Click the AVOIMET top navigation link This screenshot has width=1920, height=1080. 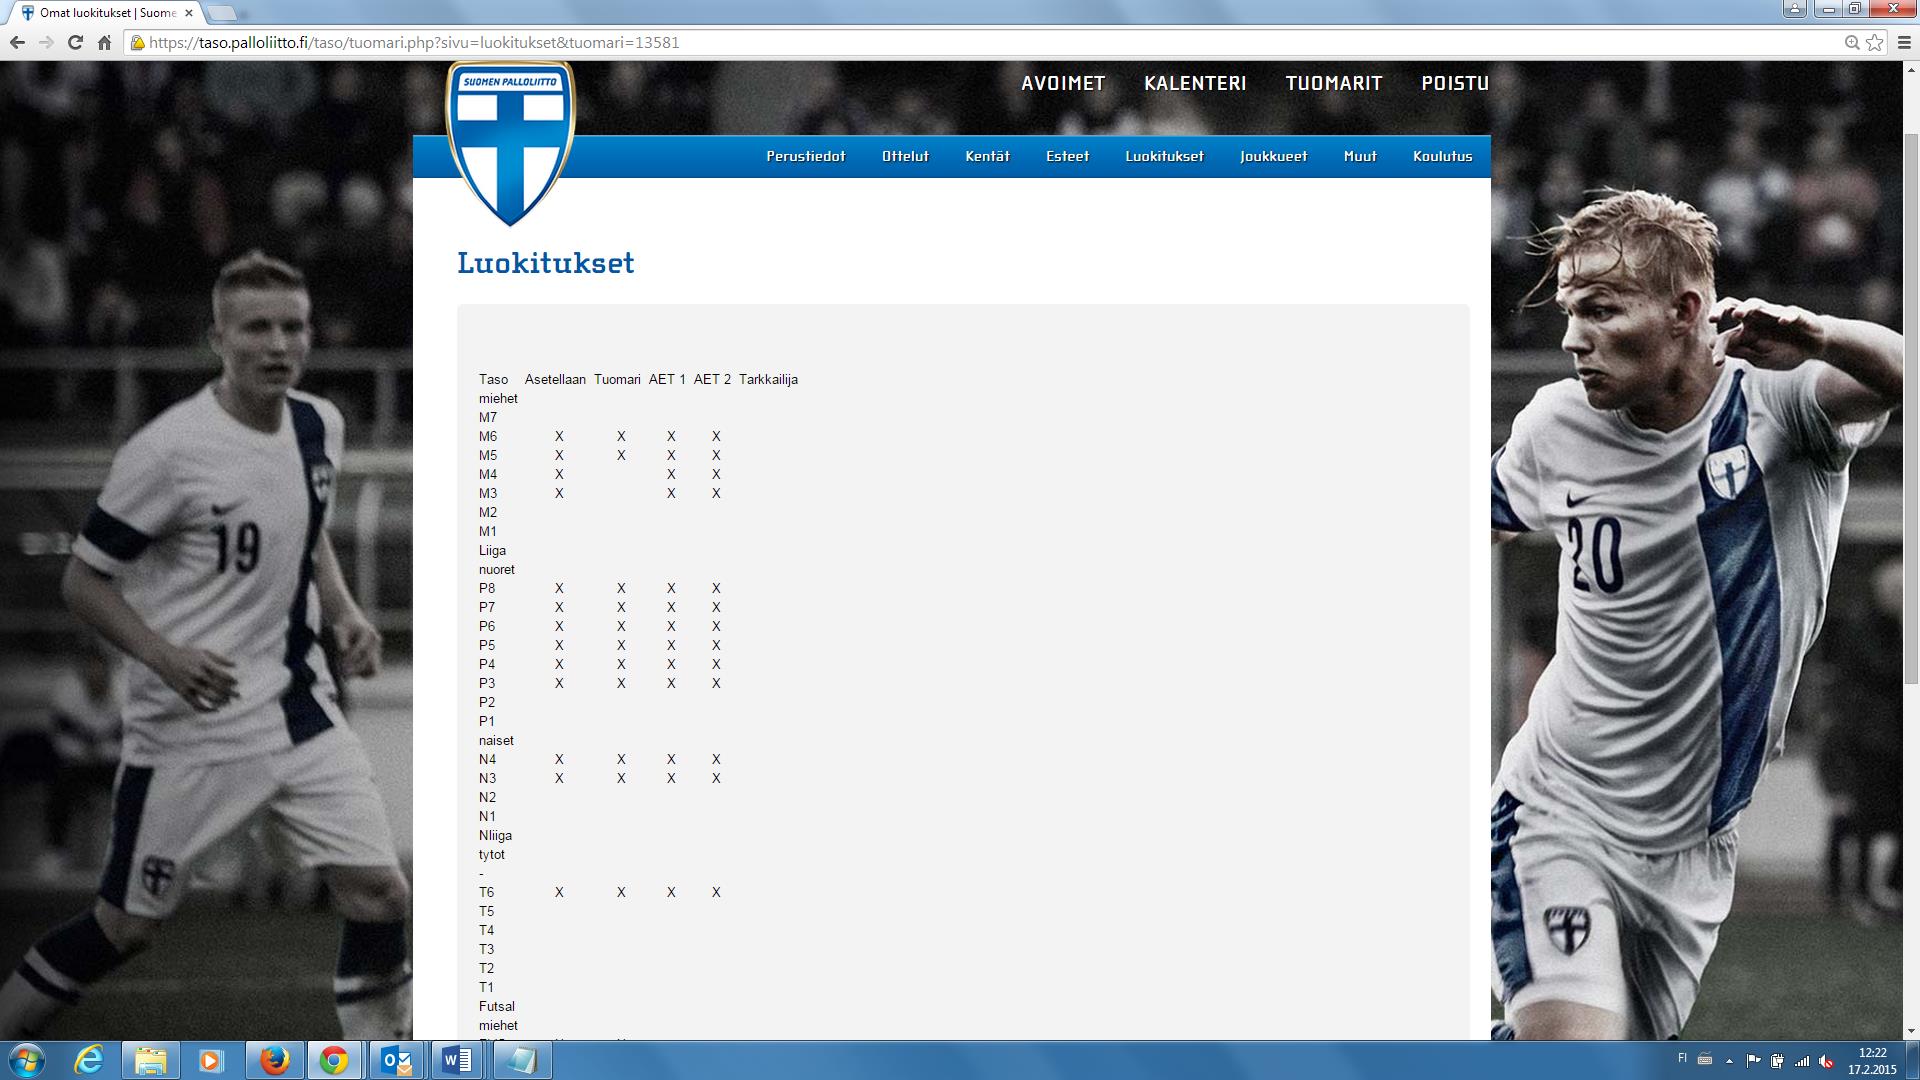click(x=1064, y=83)
